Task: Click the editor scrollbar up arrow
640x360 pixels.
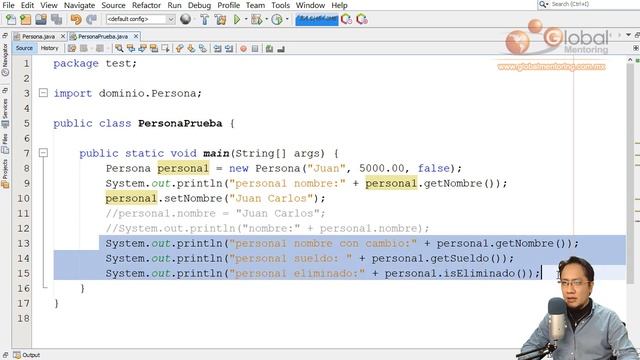Action: pos(630,60)
